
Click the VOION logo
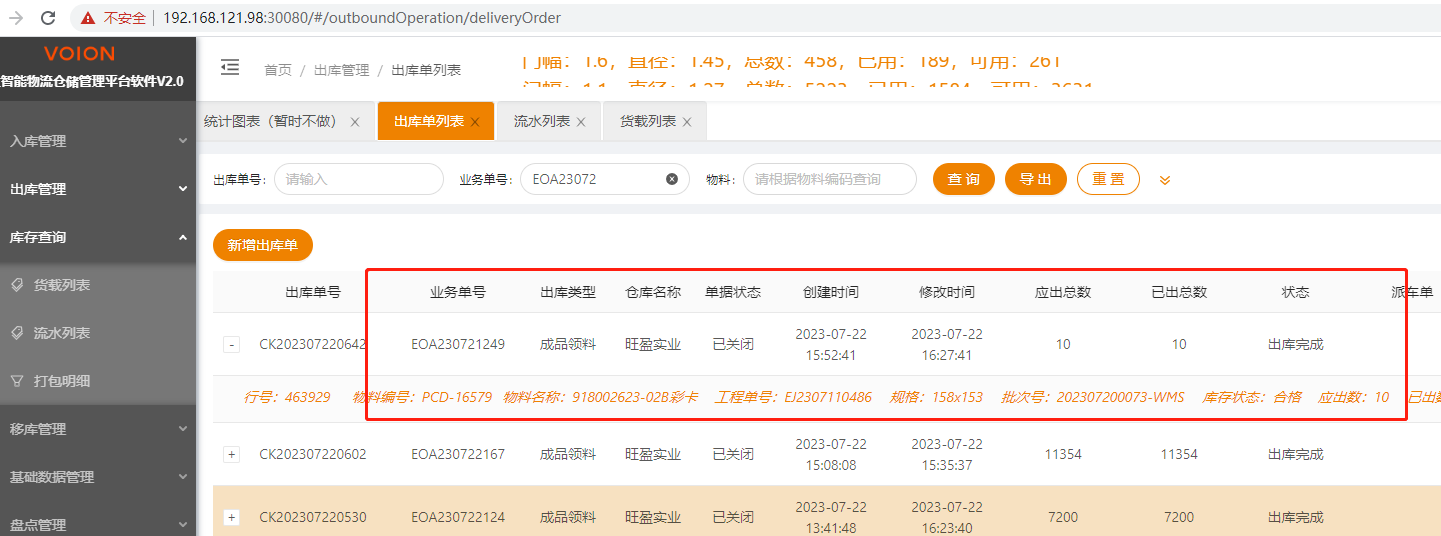point(79,54)
